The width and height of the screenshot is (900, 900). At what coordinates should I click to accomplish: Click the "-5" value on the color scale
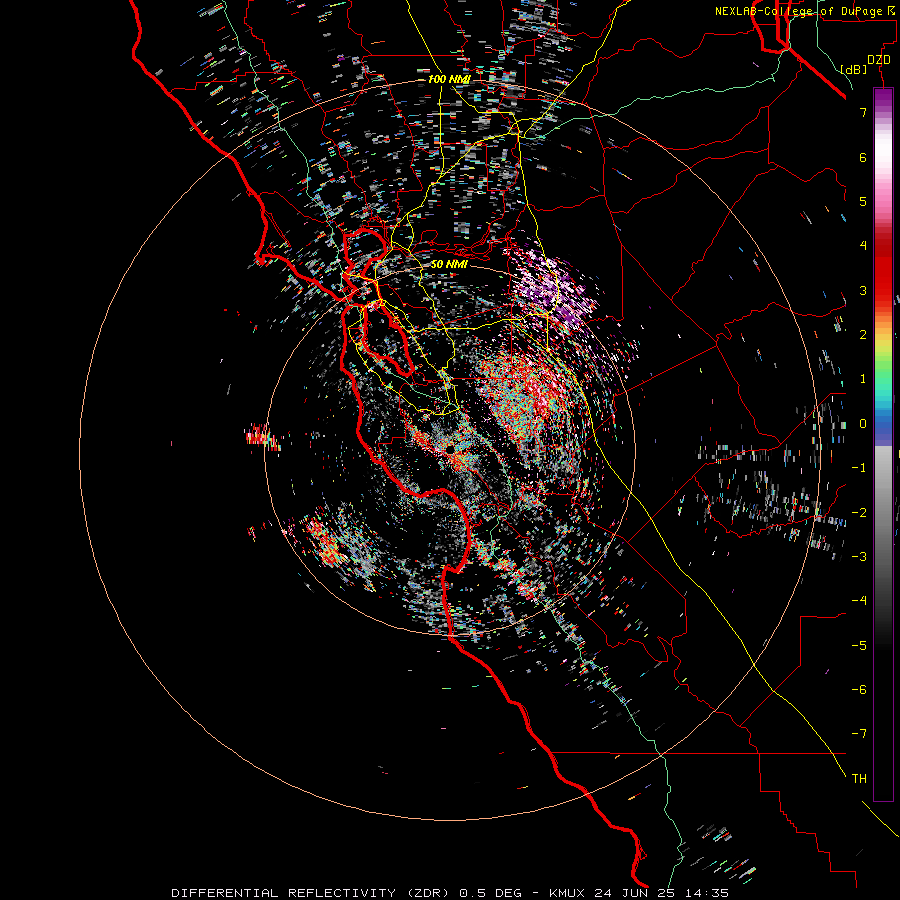[859, 645]
